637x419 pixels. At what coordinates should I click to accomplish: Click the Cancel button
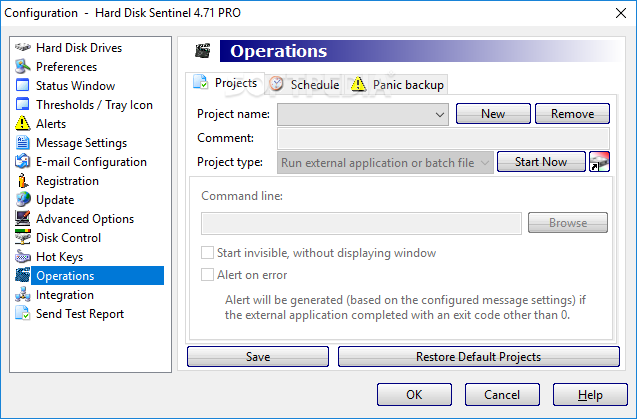click(502, 394)
